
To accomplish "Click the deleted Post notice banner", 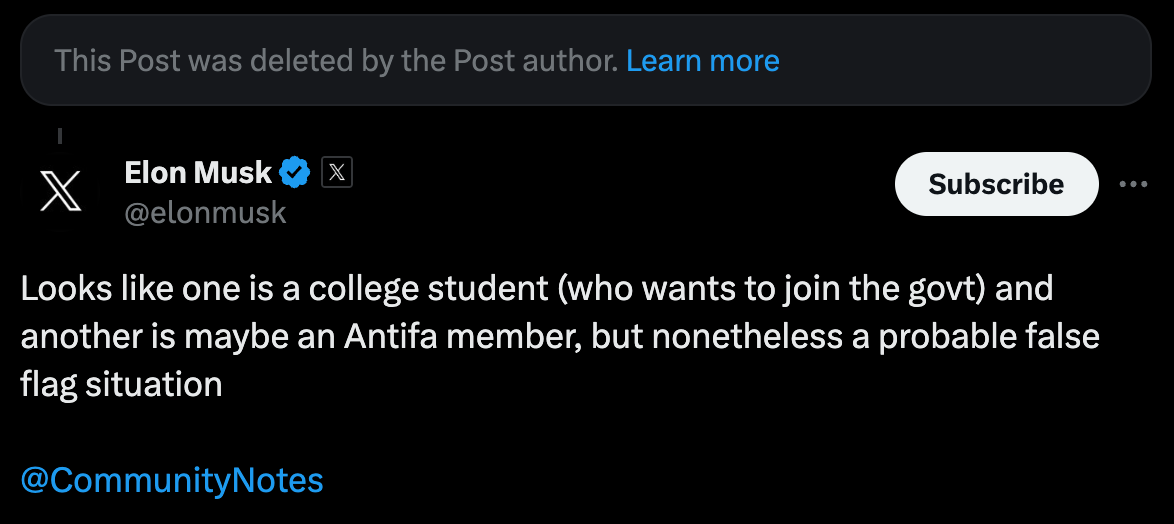I will pyautogui.click(x=586, y=60).
